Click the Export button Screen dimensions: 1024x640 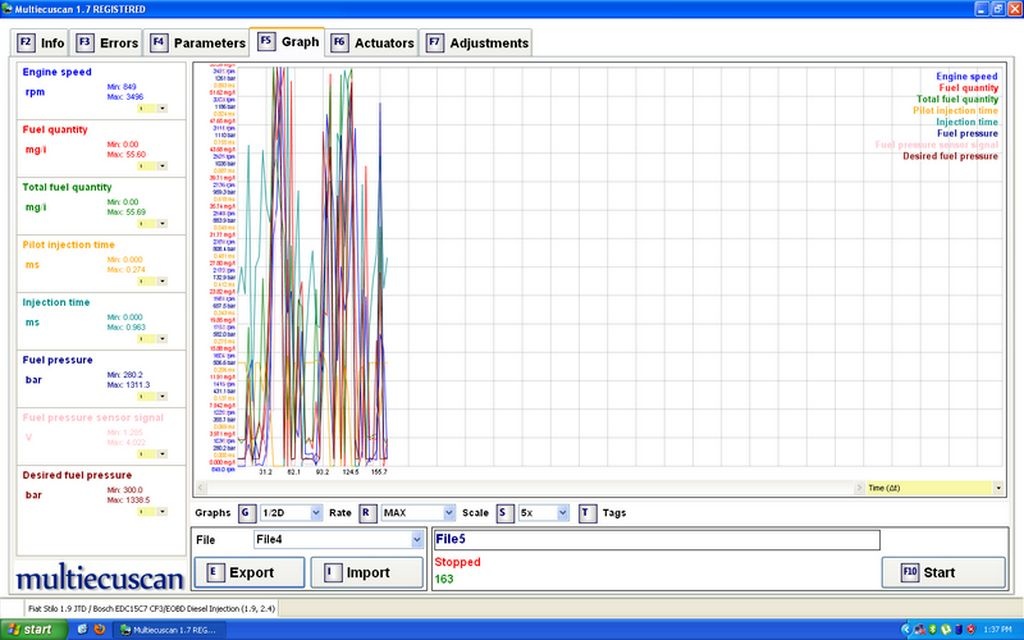[249, 573]
